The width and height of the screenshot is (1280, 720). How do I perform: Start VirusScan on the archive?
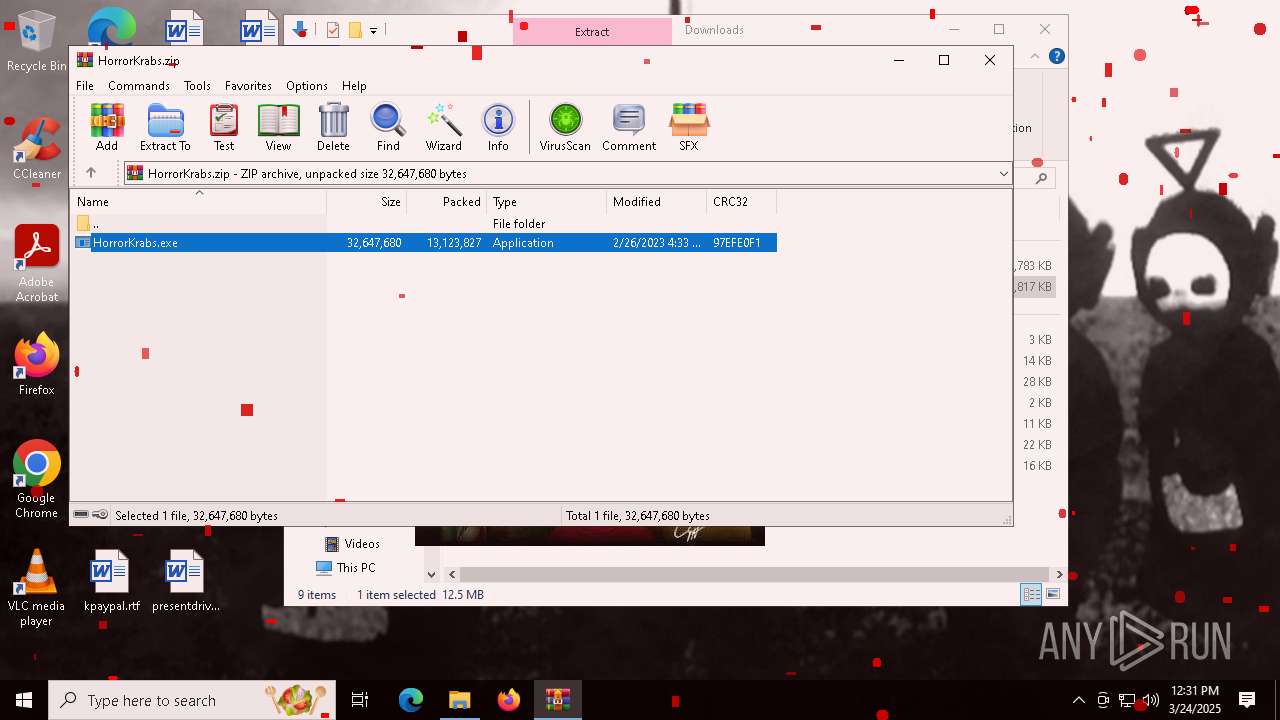[x=565, y=127]
